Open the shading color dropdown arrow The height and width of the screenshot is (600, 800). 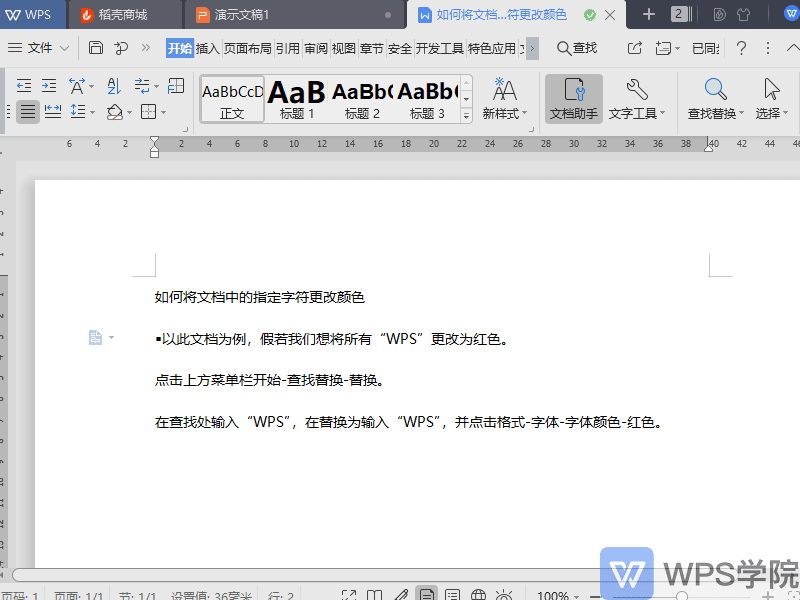[130, 112]
